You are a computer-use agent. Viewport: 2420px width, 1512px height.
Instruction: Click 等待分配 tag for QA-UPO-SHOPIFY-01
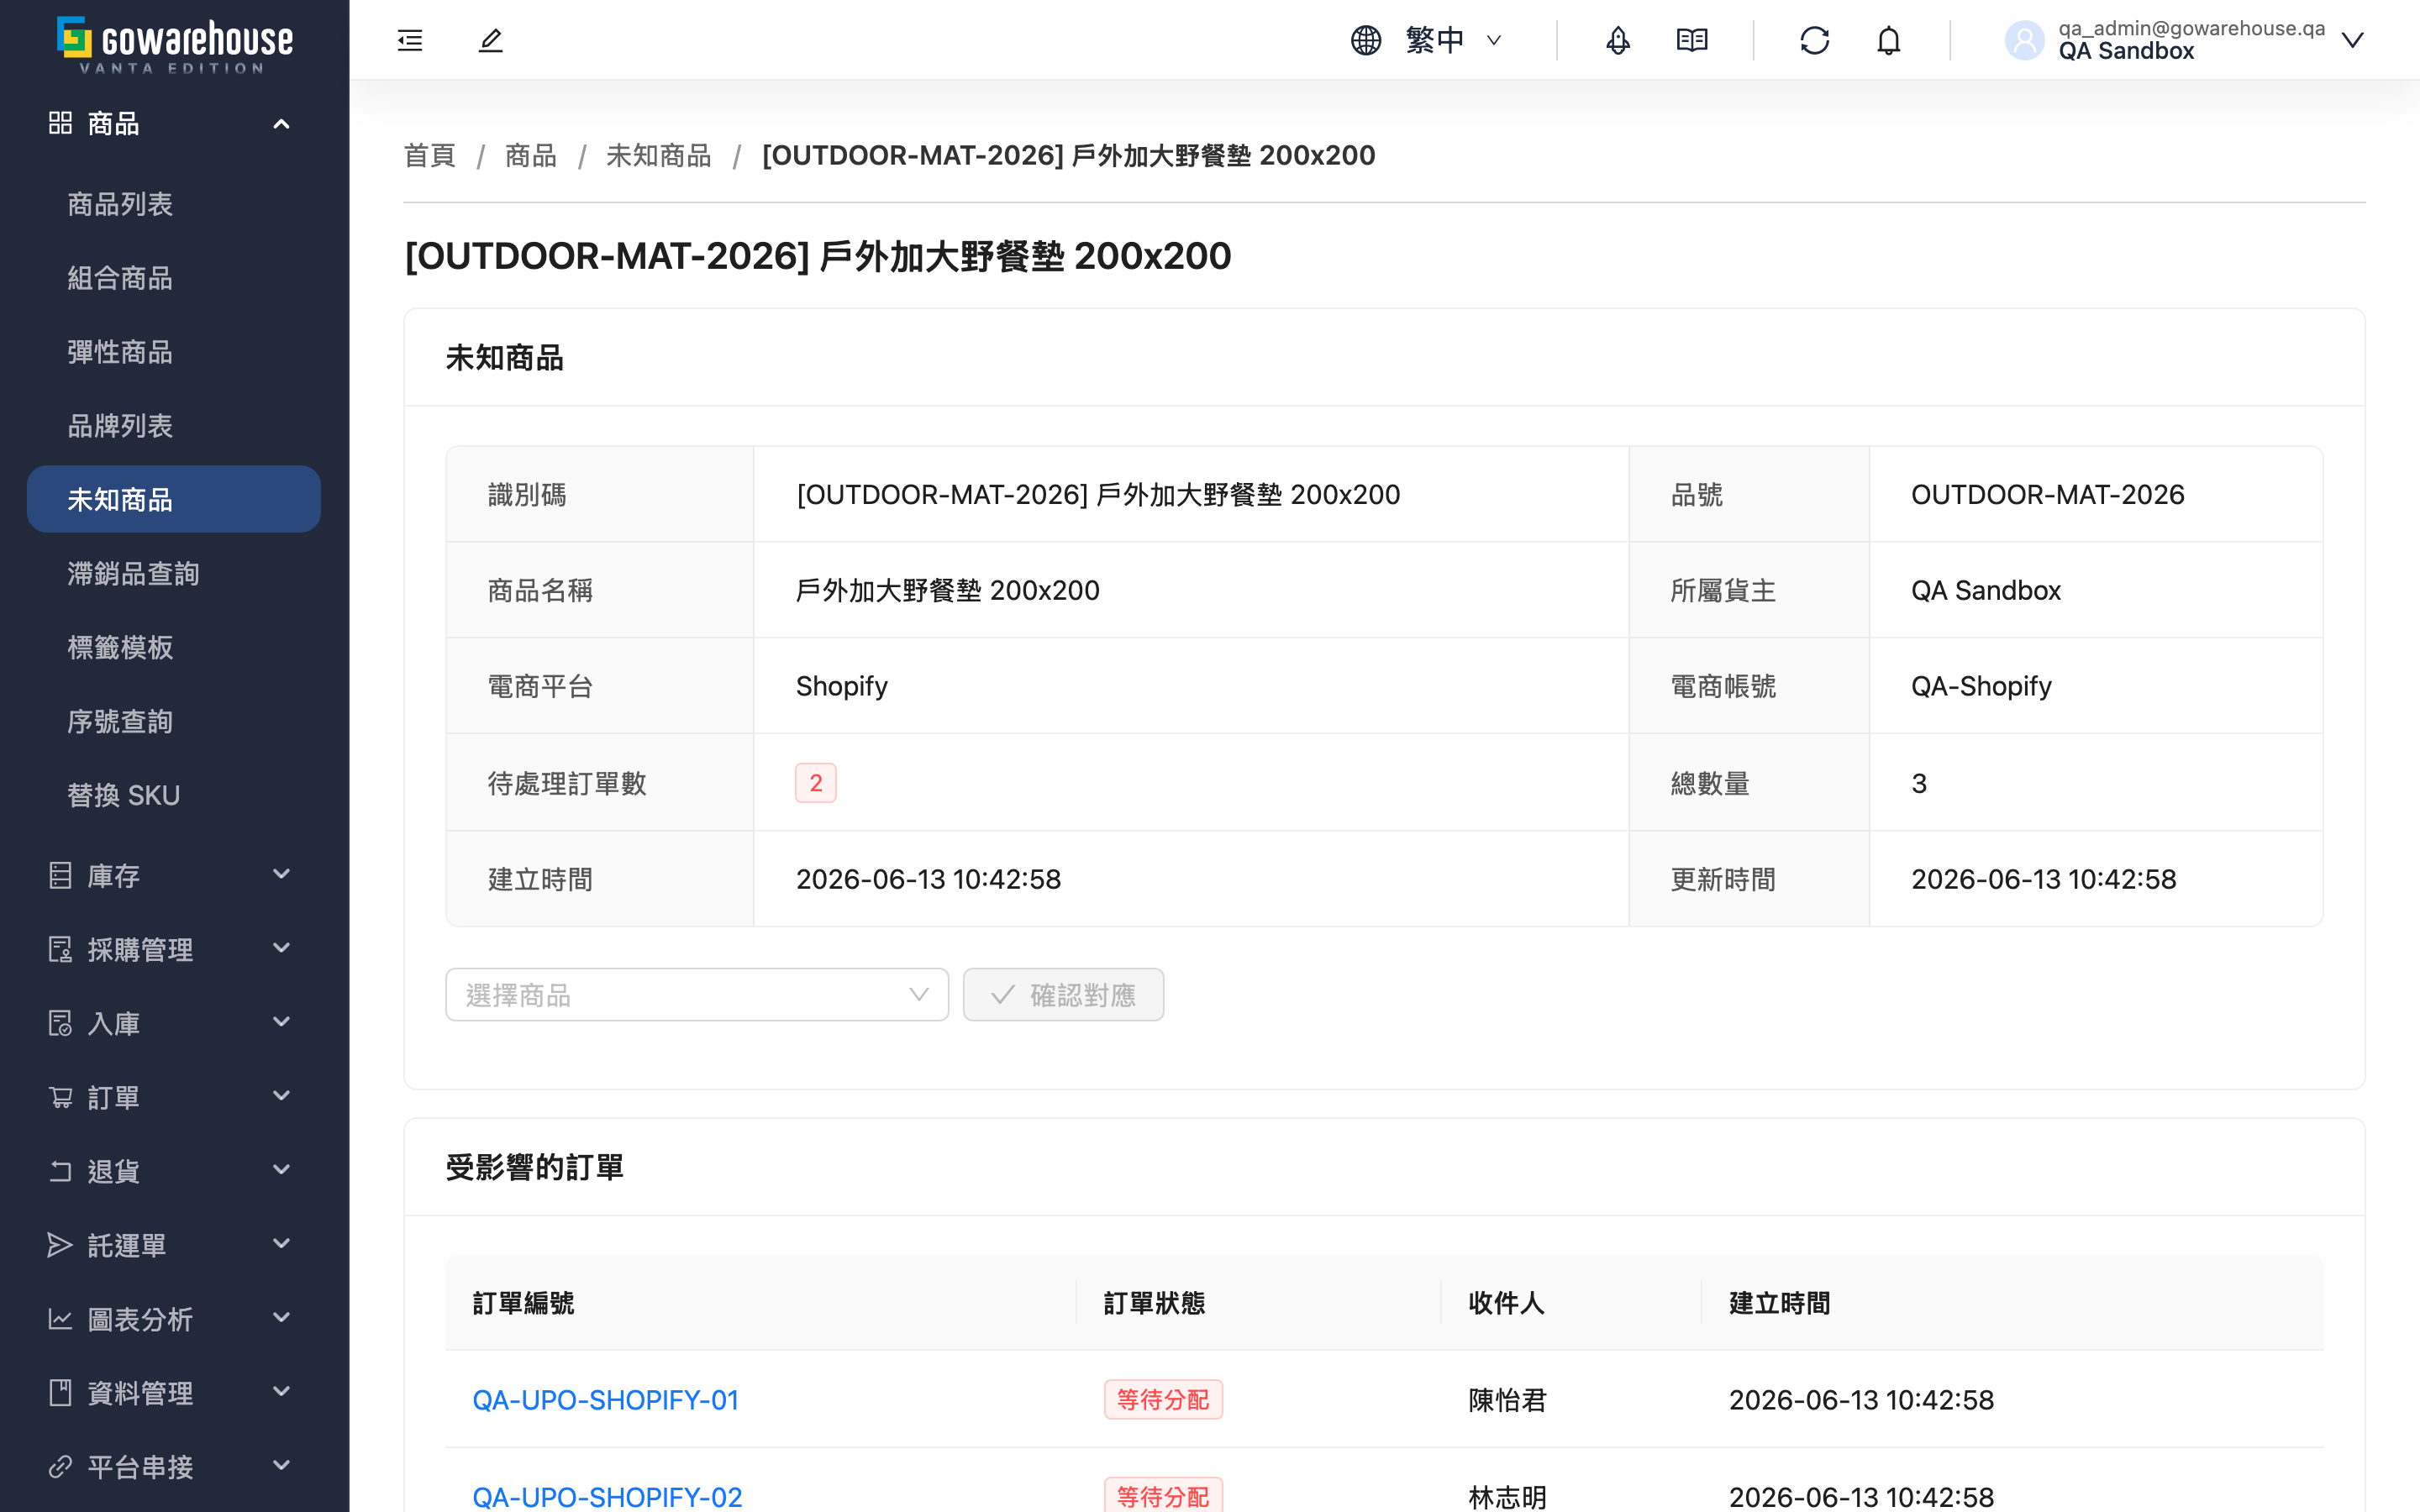point(1163,1400)
